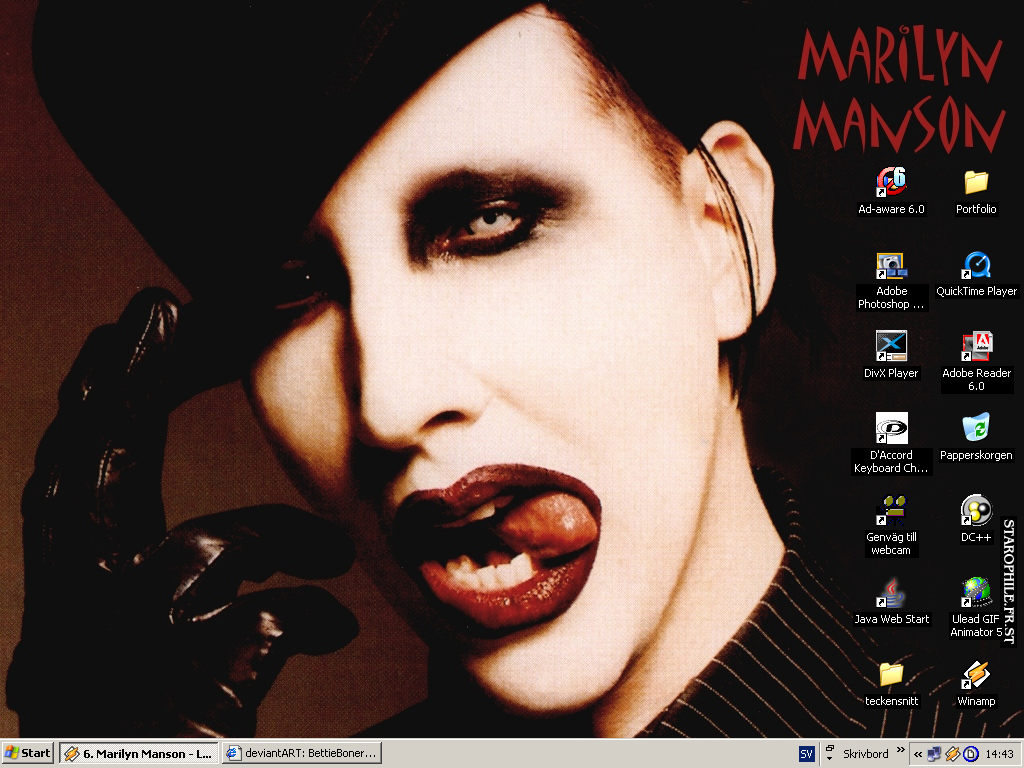Click the Java Web Start icon
Screen dimensions: 1024x768
(891, 592)
